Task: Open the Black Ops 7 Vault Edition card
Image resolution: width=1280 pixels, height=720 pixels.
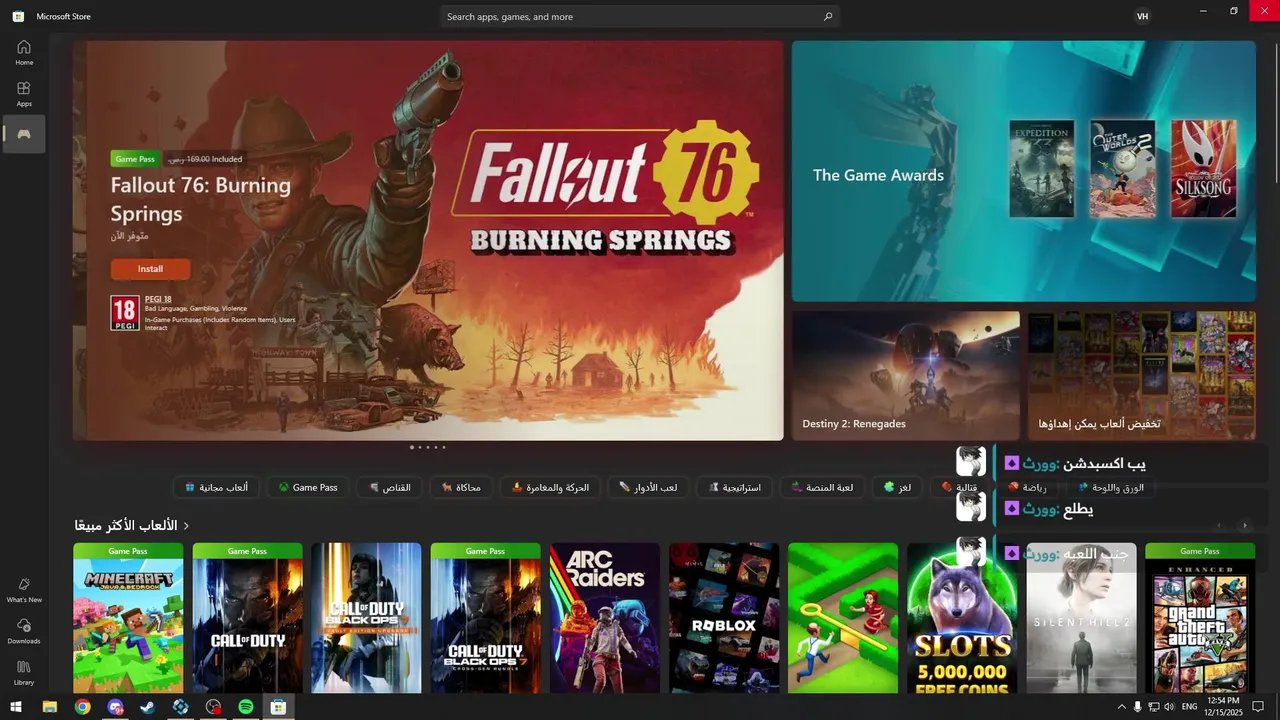Action: 366,618
